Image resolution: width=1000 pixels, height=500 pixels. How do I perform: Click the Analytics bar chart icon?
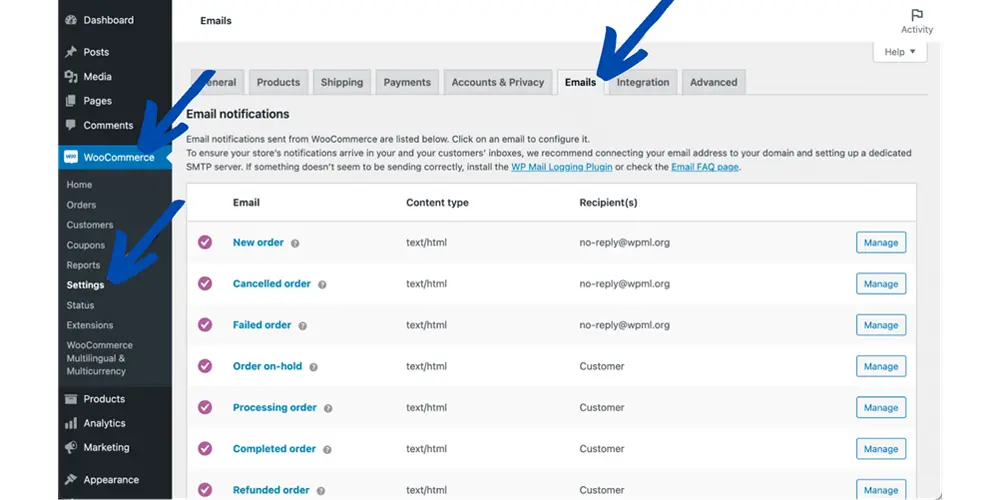pyautogui.click(x=71, y=423)
